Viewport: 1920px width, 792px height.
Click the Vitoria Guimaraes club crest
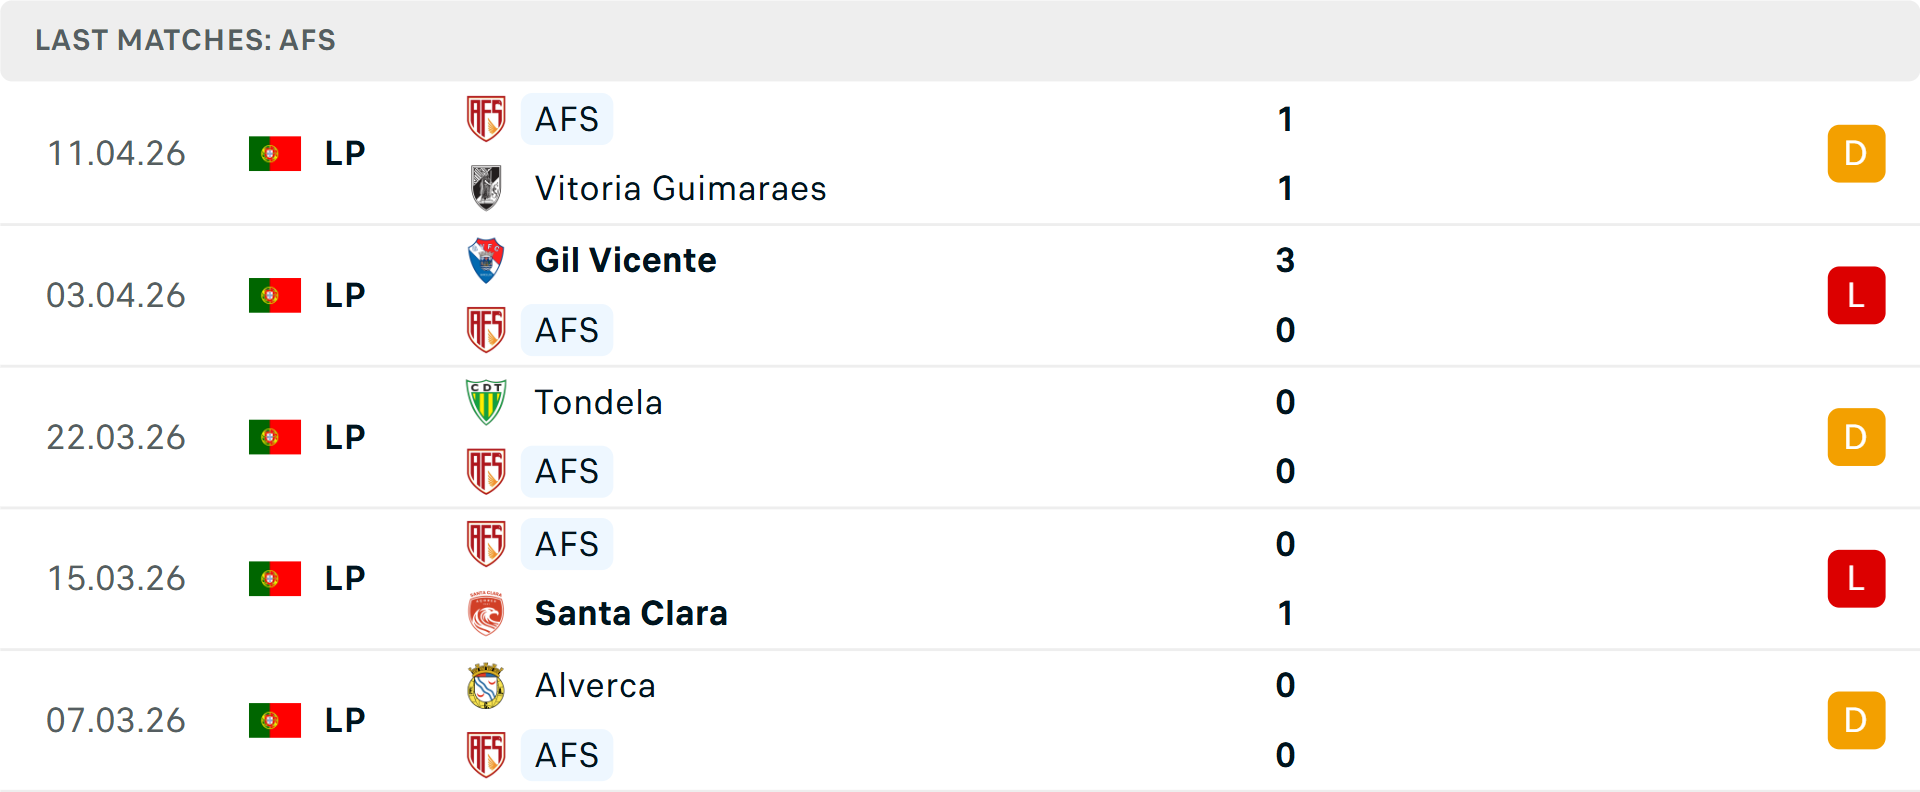486,188
